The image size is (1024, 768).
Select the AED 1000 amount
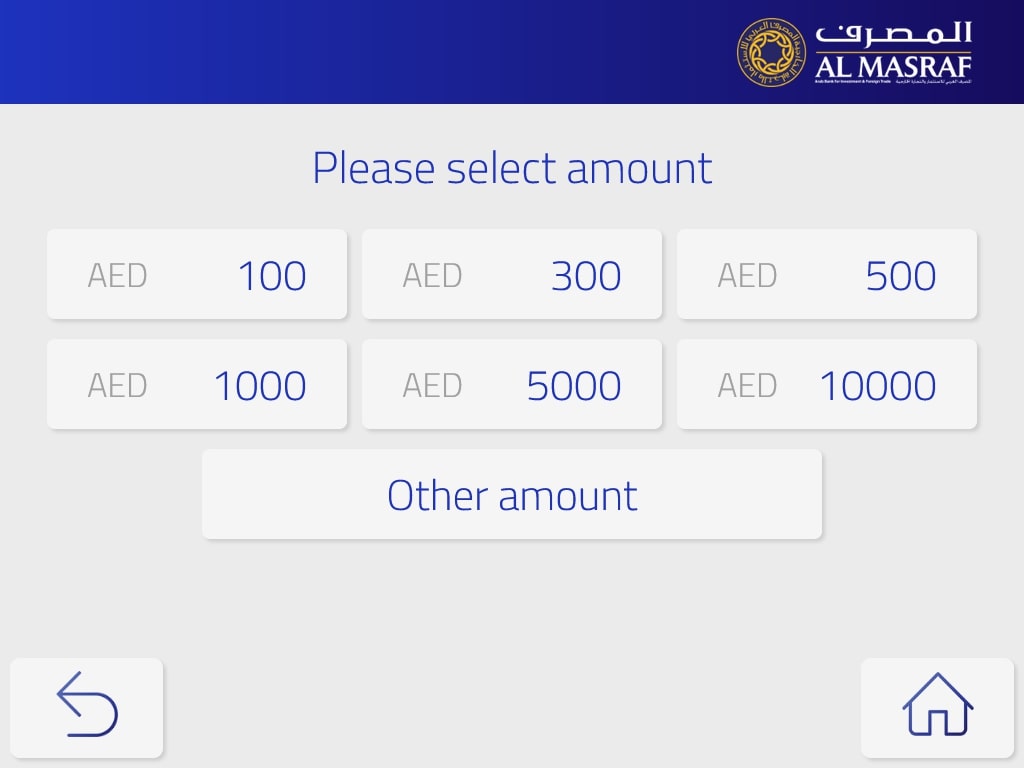click(197, 385)
